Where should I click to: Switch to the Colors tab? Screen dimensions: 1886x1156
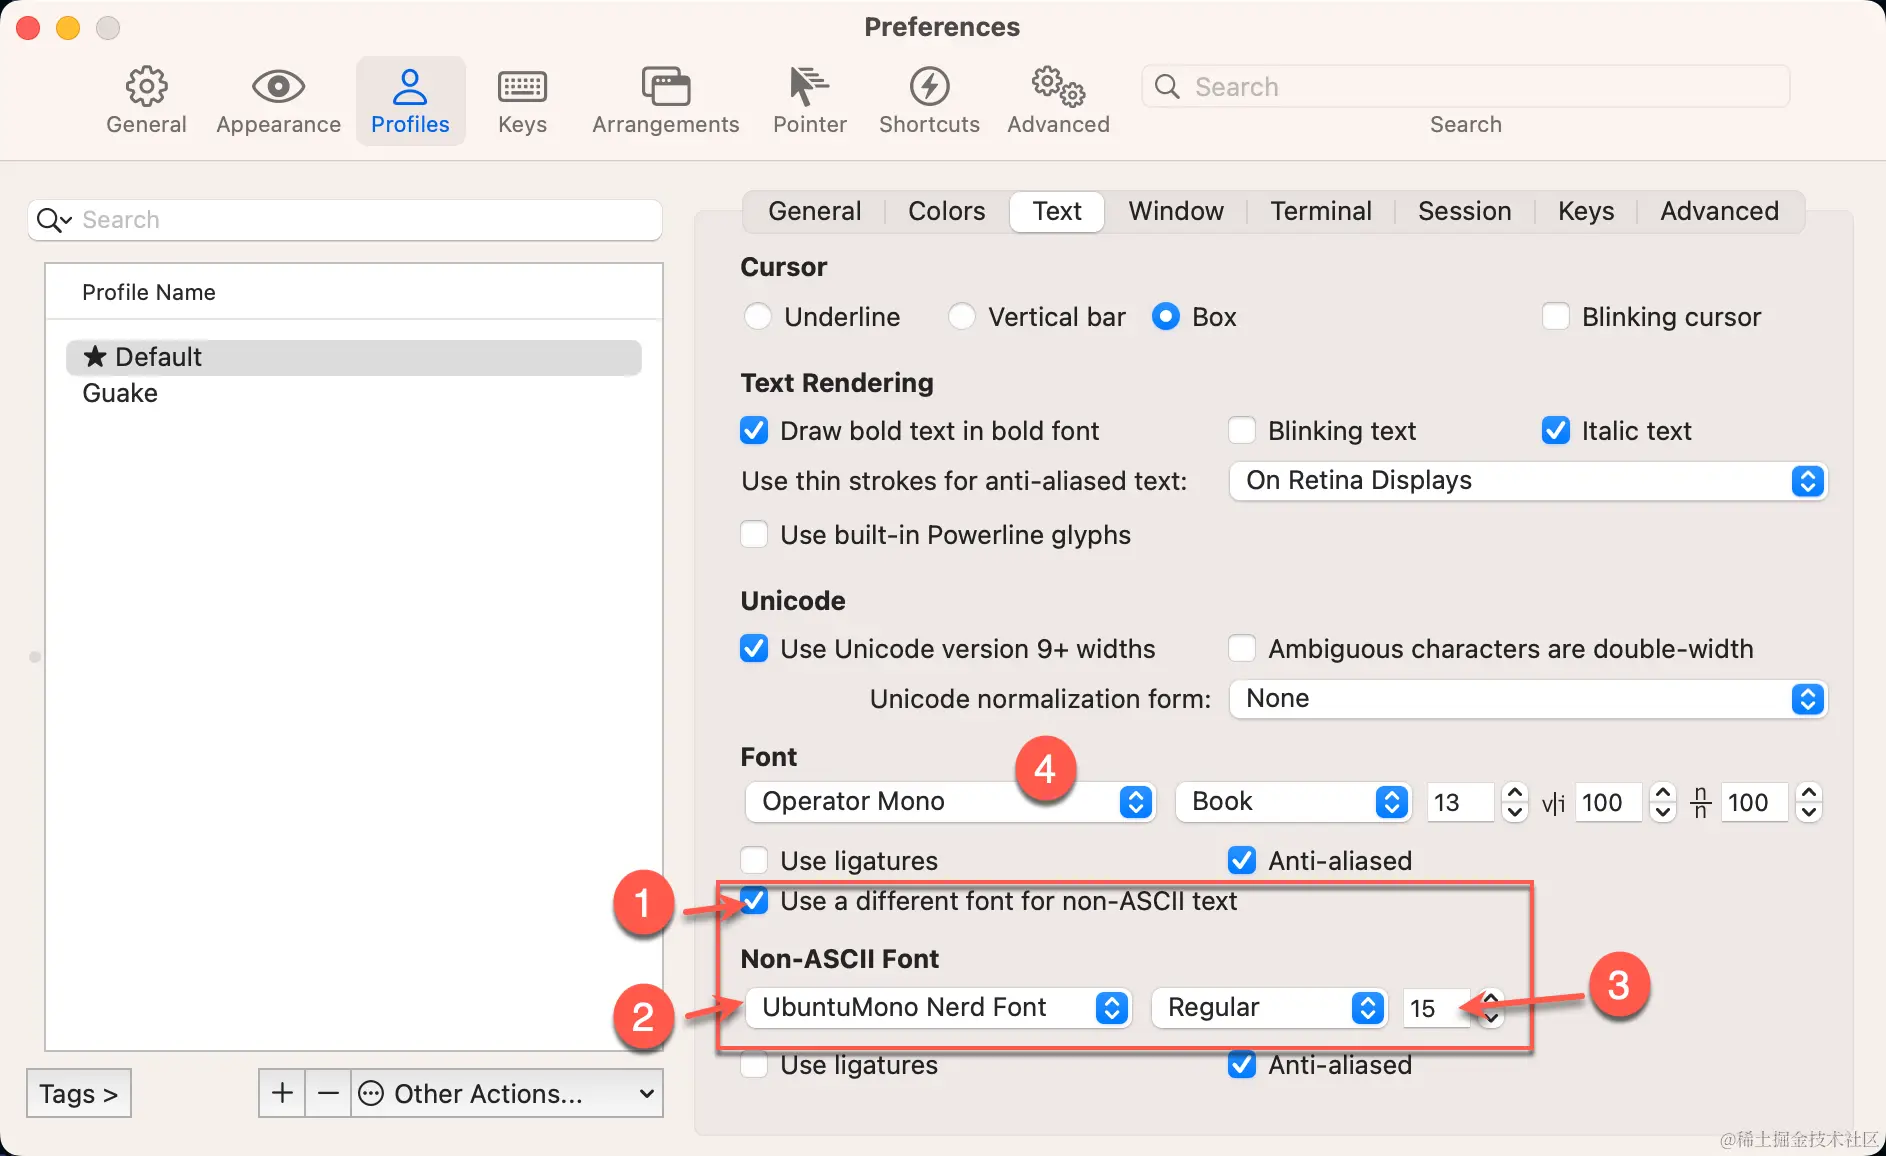point(946,211)
